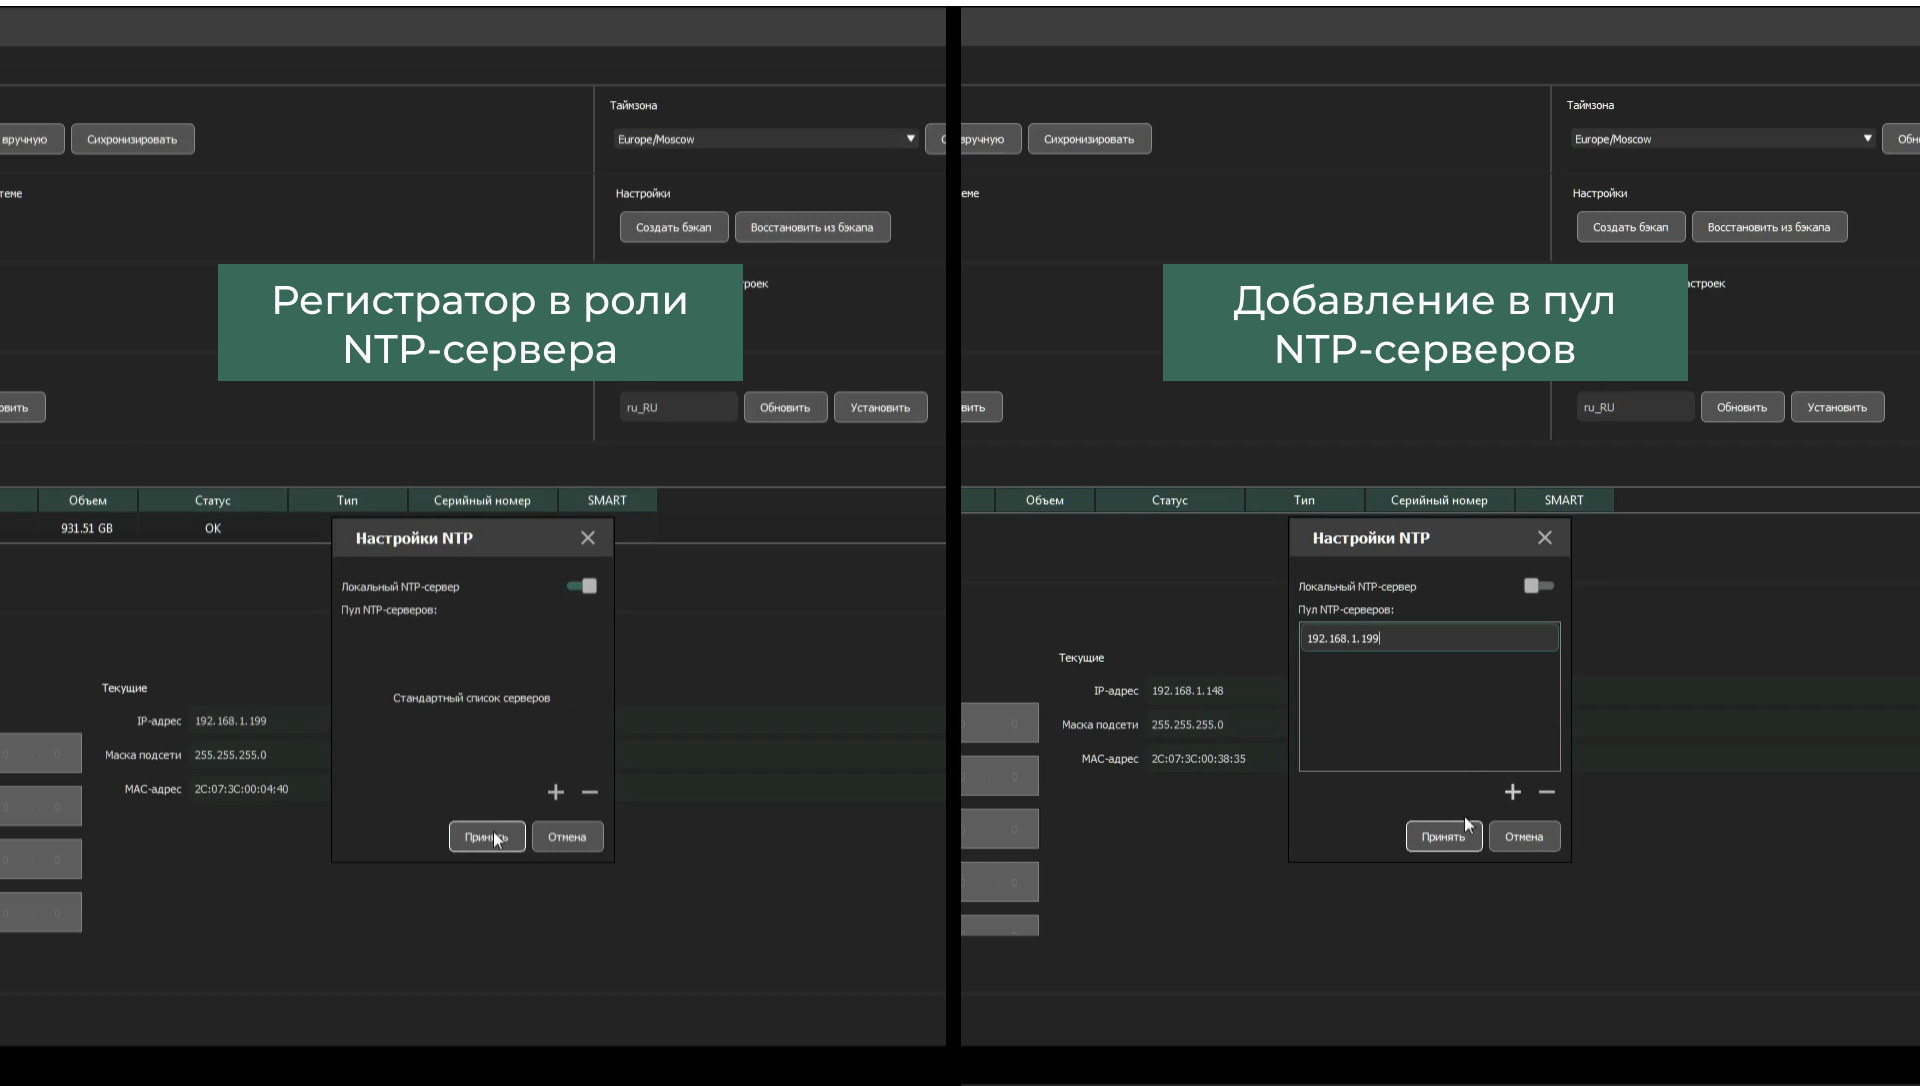Click the minus icon in right NTP dialog

pyautogui.click(x=1547, y=792)
